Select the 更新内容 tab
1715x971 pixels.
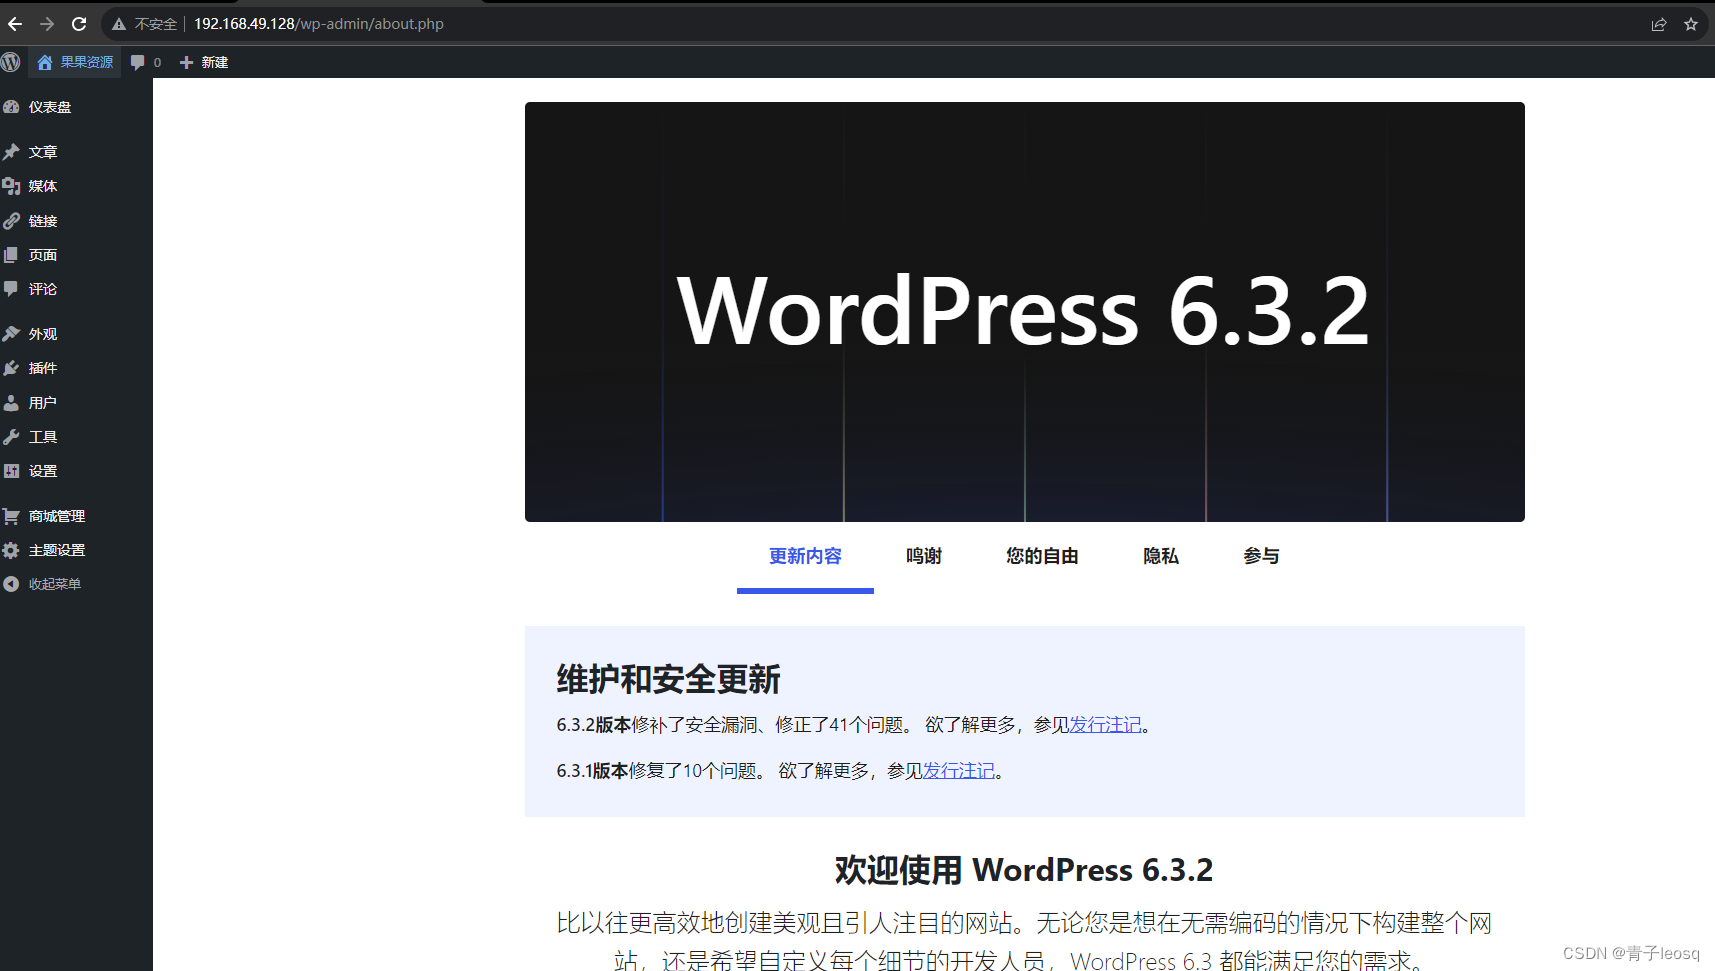coord(805,556)
